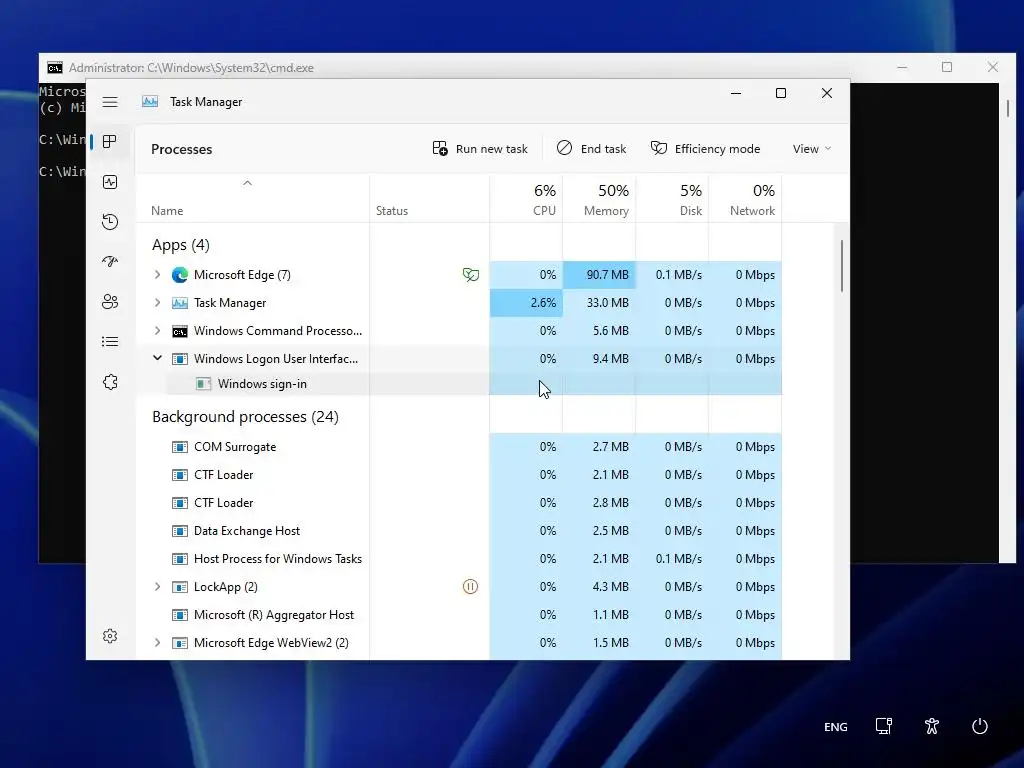Collapse the Windows Logon User Interface group
Image resolution: width=1024 pixels, height=768 pixels.
[x=157, y=359]
